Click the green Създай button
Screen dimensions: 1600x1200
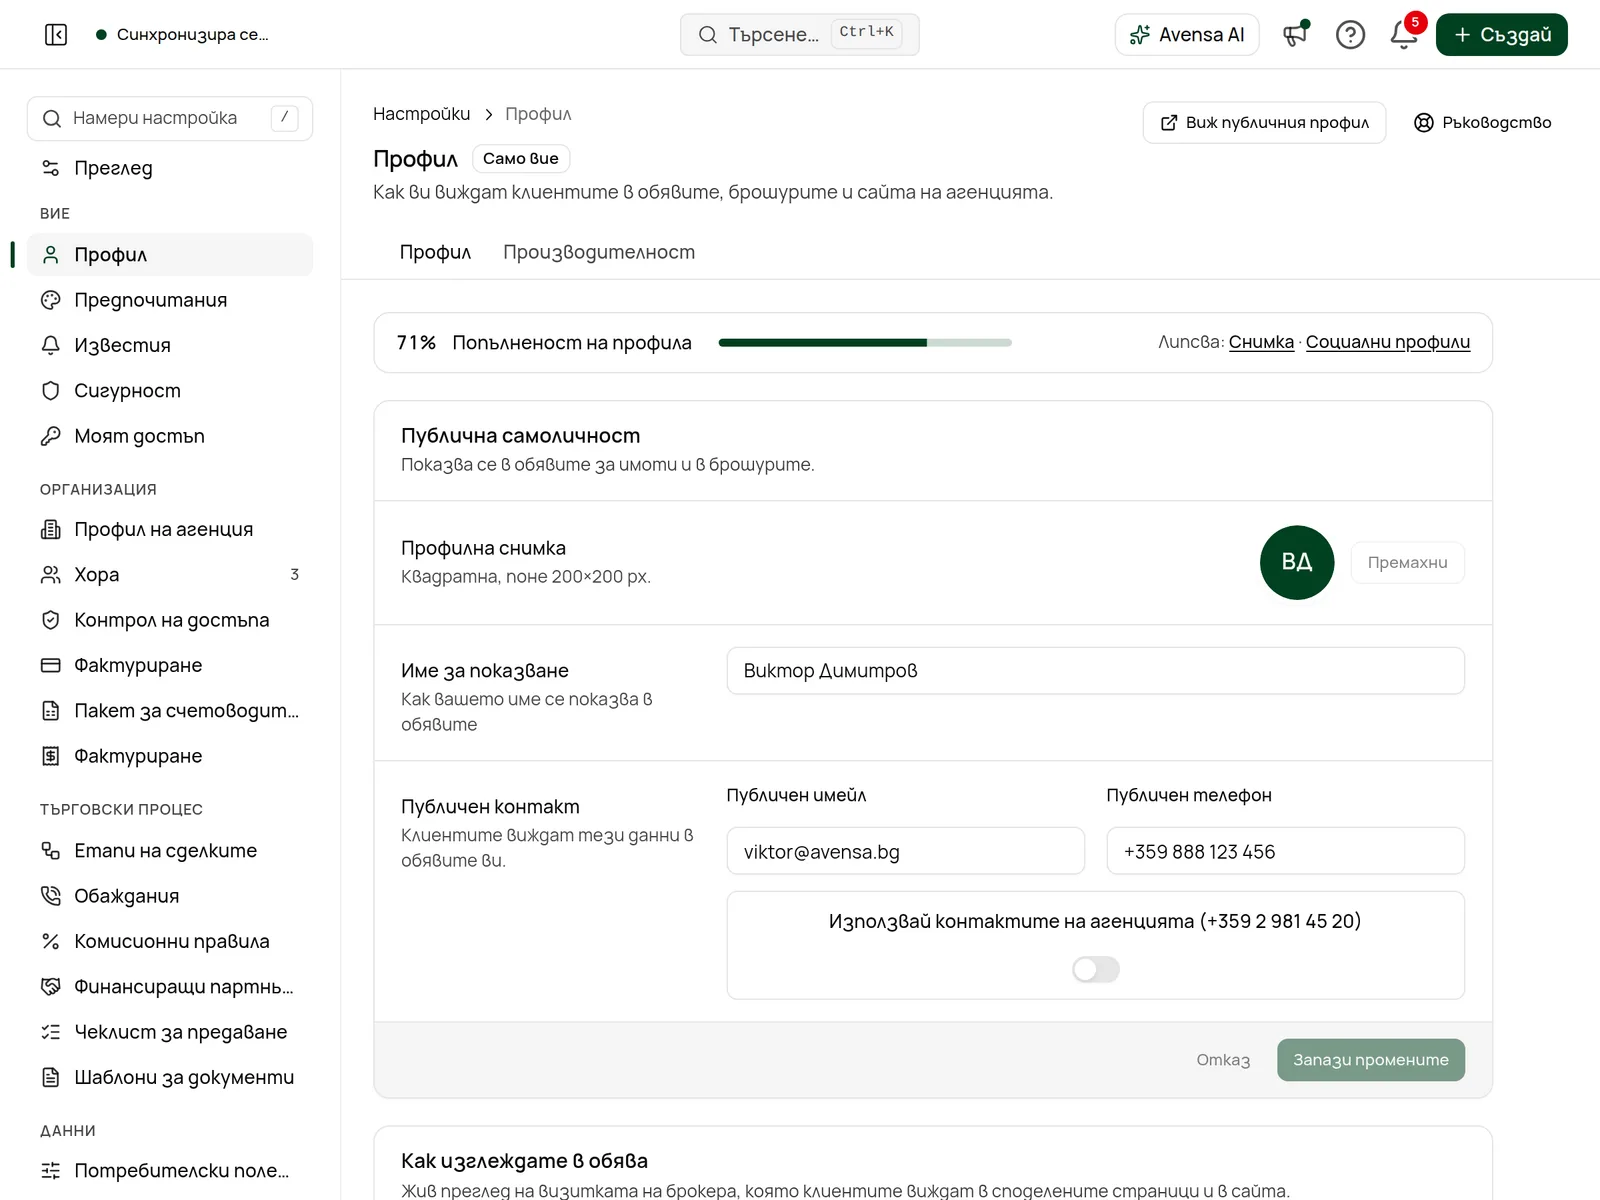coord(1502,35)
